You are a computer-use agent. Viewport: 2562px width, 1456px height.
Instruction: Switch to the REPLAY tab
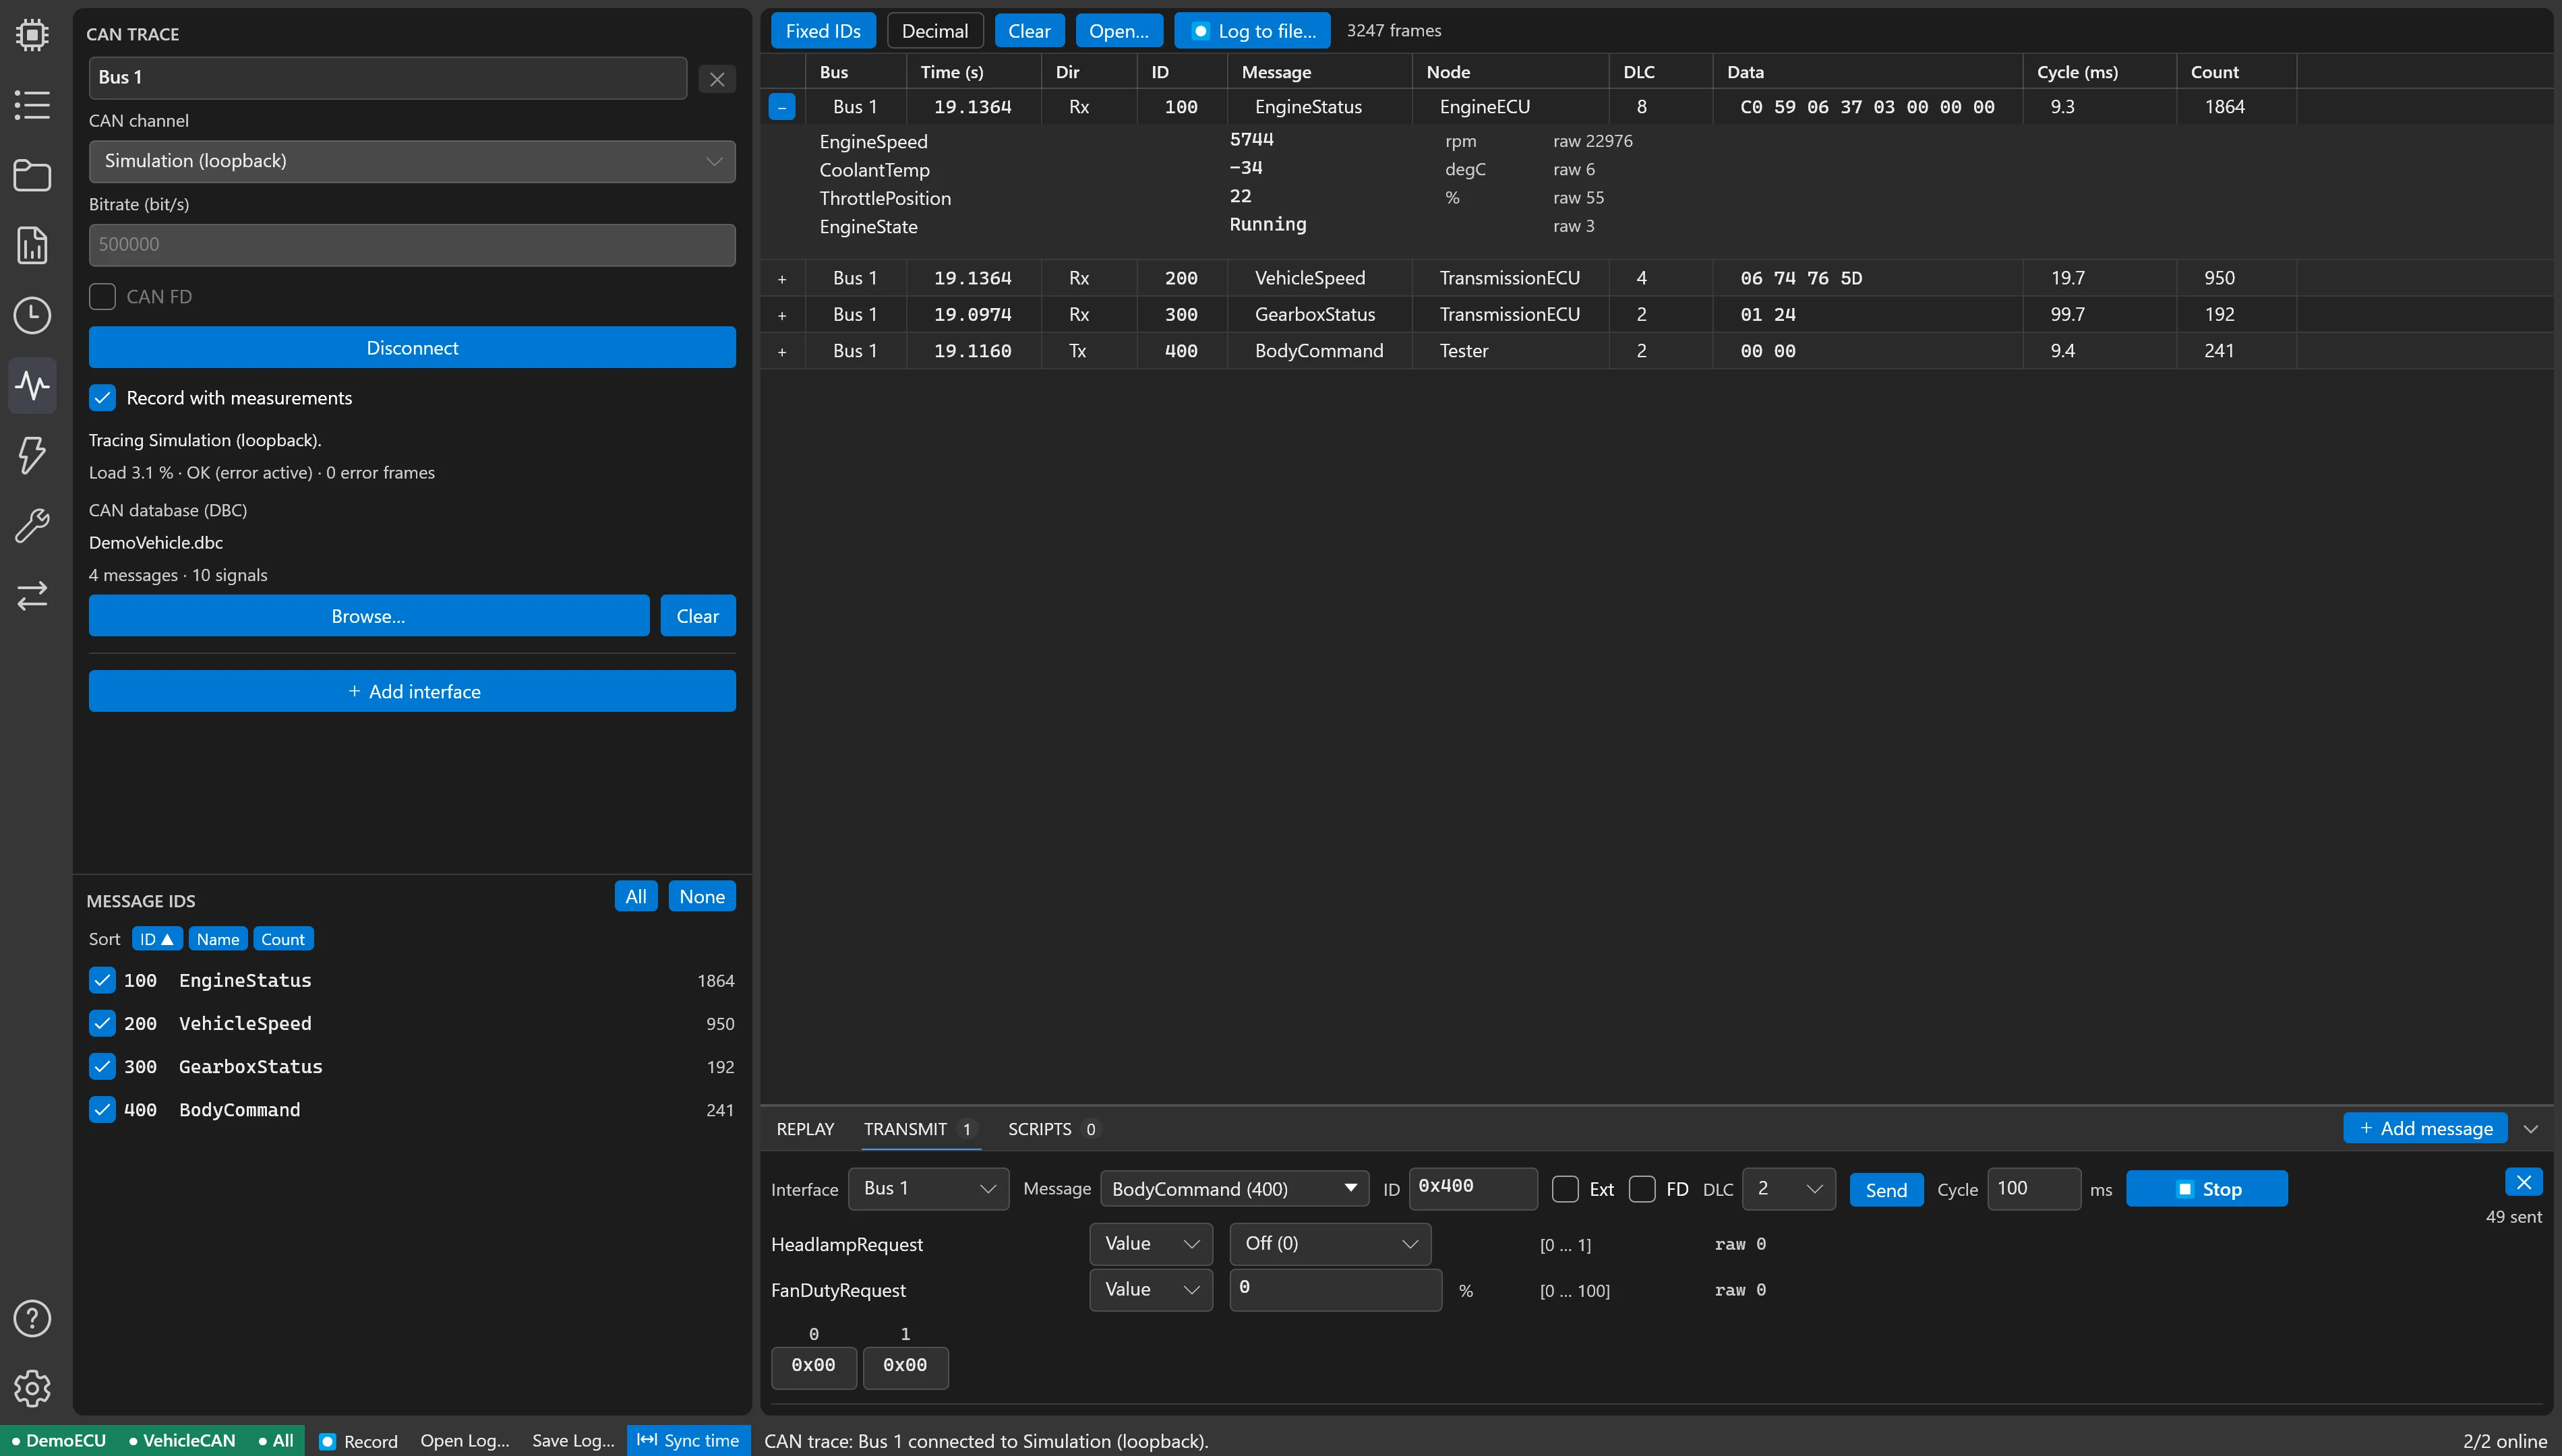[x=805, y=1129]
